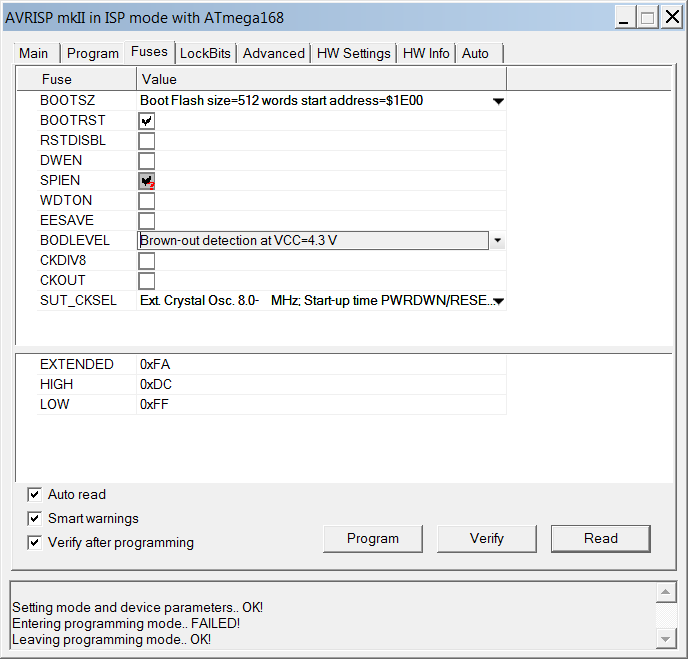The width and height of the screenshot is (688, 659).
Task: Tick the CKDIV8 fuse checkbox
Action: tap(147, 261)
